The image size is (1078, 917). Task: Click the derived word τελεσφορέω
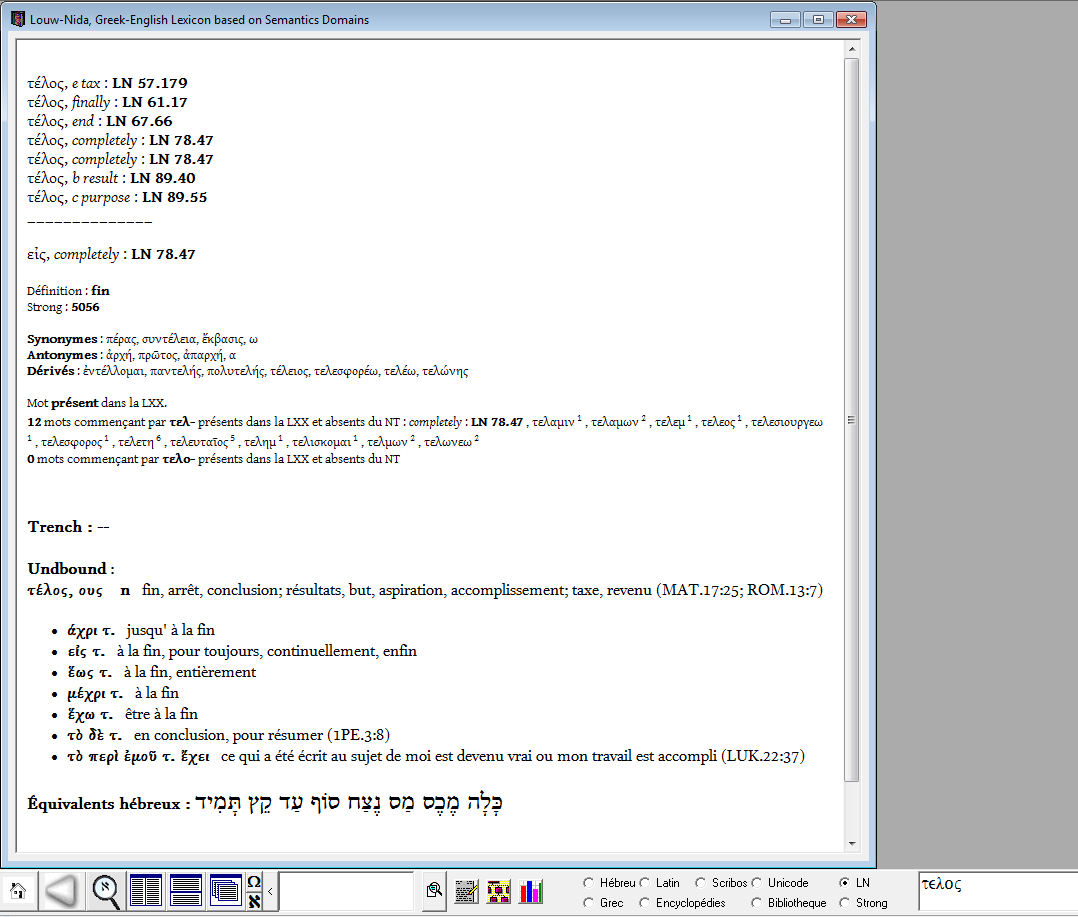click(x=346, y=371)
